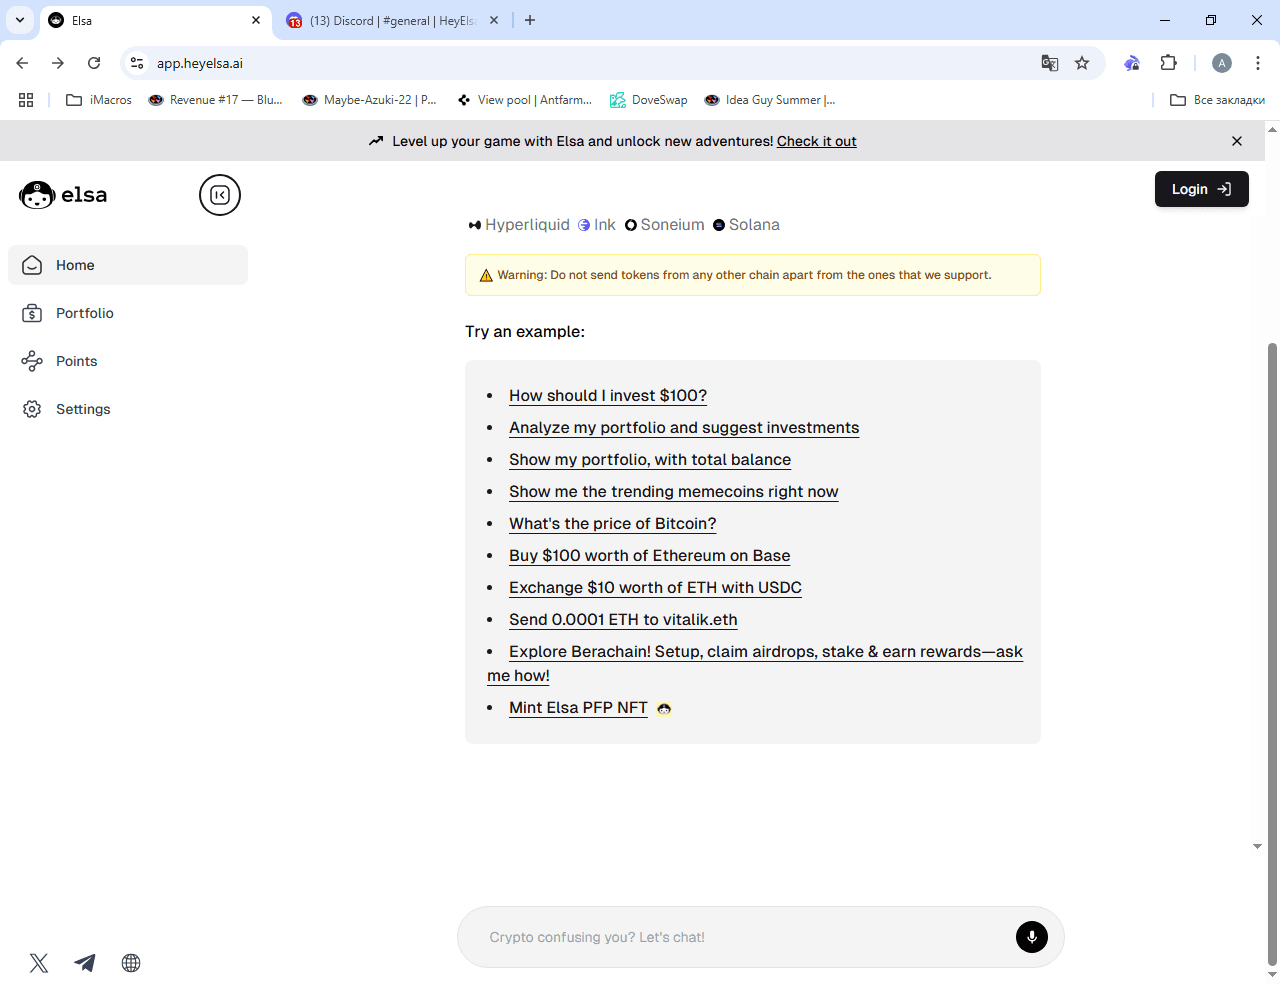Close the Elsa tab
The width and height of the screenshot is (1280, 984).
click(256, 20)
